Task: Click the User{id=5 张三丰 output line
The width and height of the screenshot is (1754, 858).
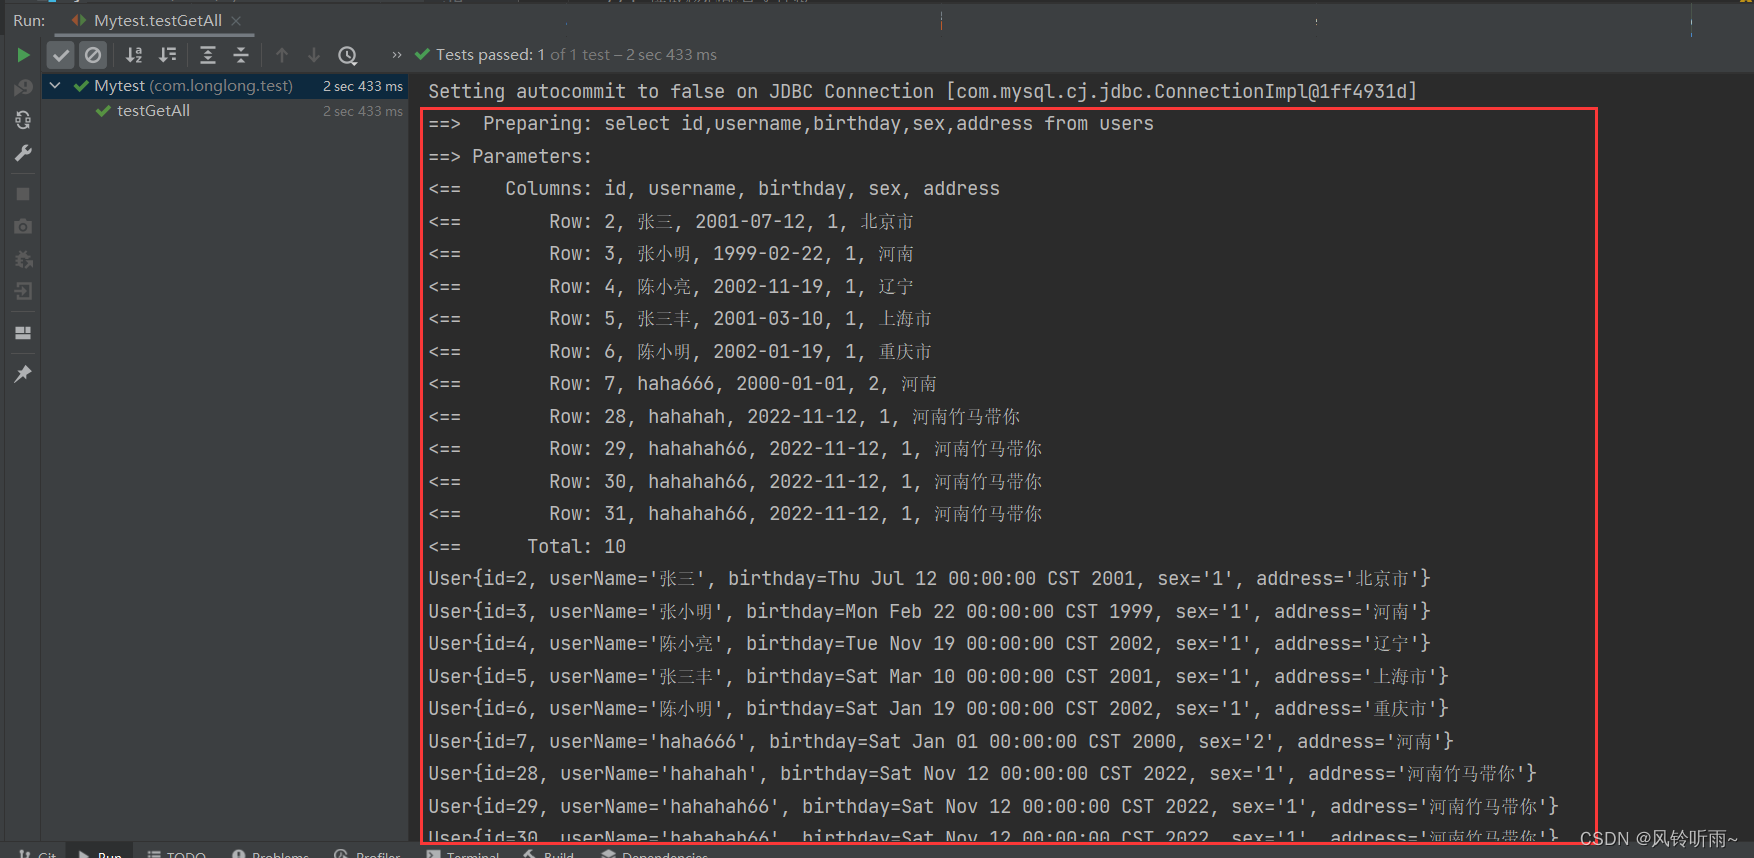Action: pyautogui.click(x=938, y=677)
